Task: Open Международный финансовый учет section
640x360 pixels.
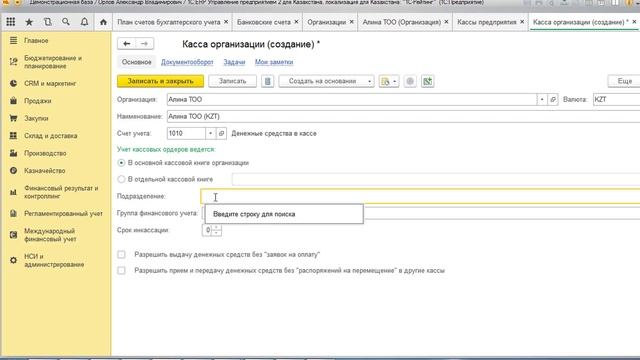Action: pos(50,235)
